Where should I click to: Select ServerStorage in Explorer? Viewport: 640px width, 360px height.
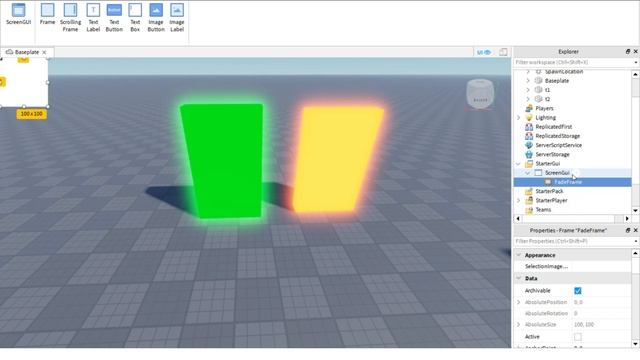[x=552, y=154]
